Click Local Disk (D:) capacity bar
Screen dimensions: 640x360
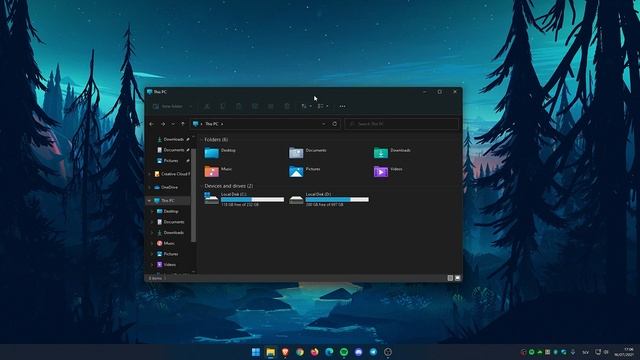337,200
